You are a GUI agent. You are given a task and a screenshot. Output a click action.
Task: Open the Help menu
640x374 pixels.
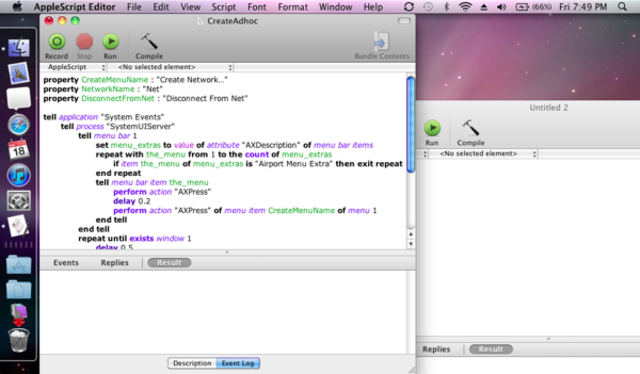[x=373, y=7]
